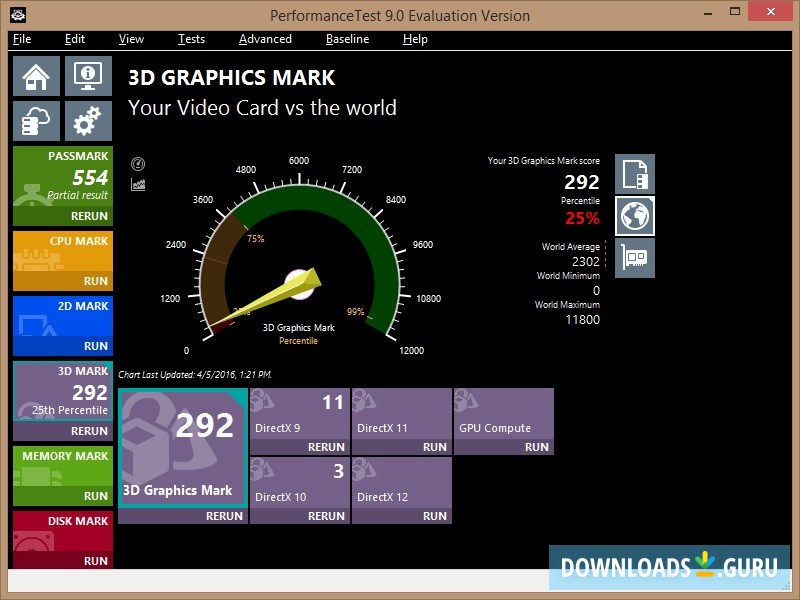Click the DOWNLOADS.GURU logo
Screen dimensions: 800x600
(668, 565)
